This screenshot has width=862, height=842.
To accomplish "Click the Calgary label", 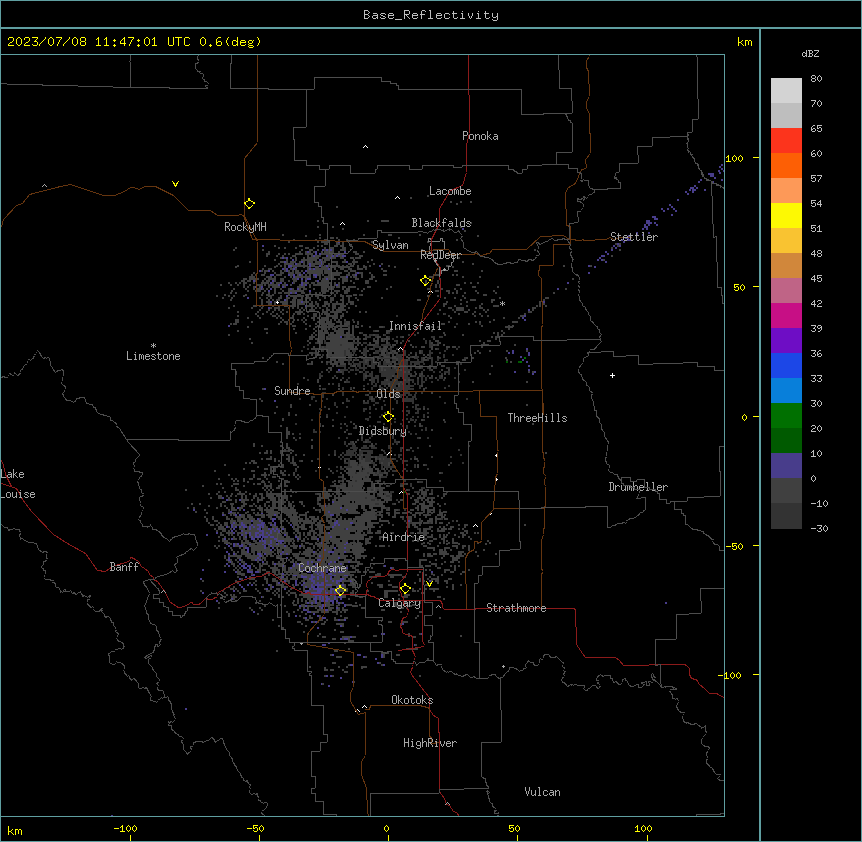I will pyautogui.click(x=400, y=603).
